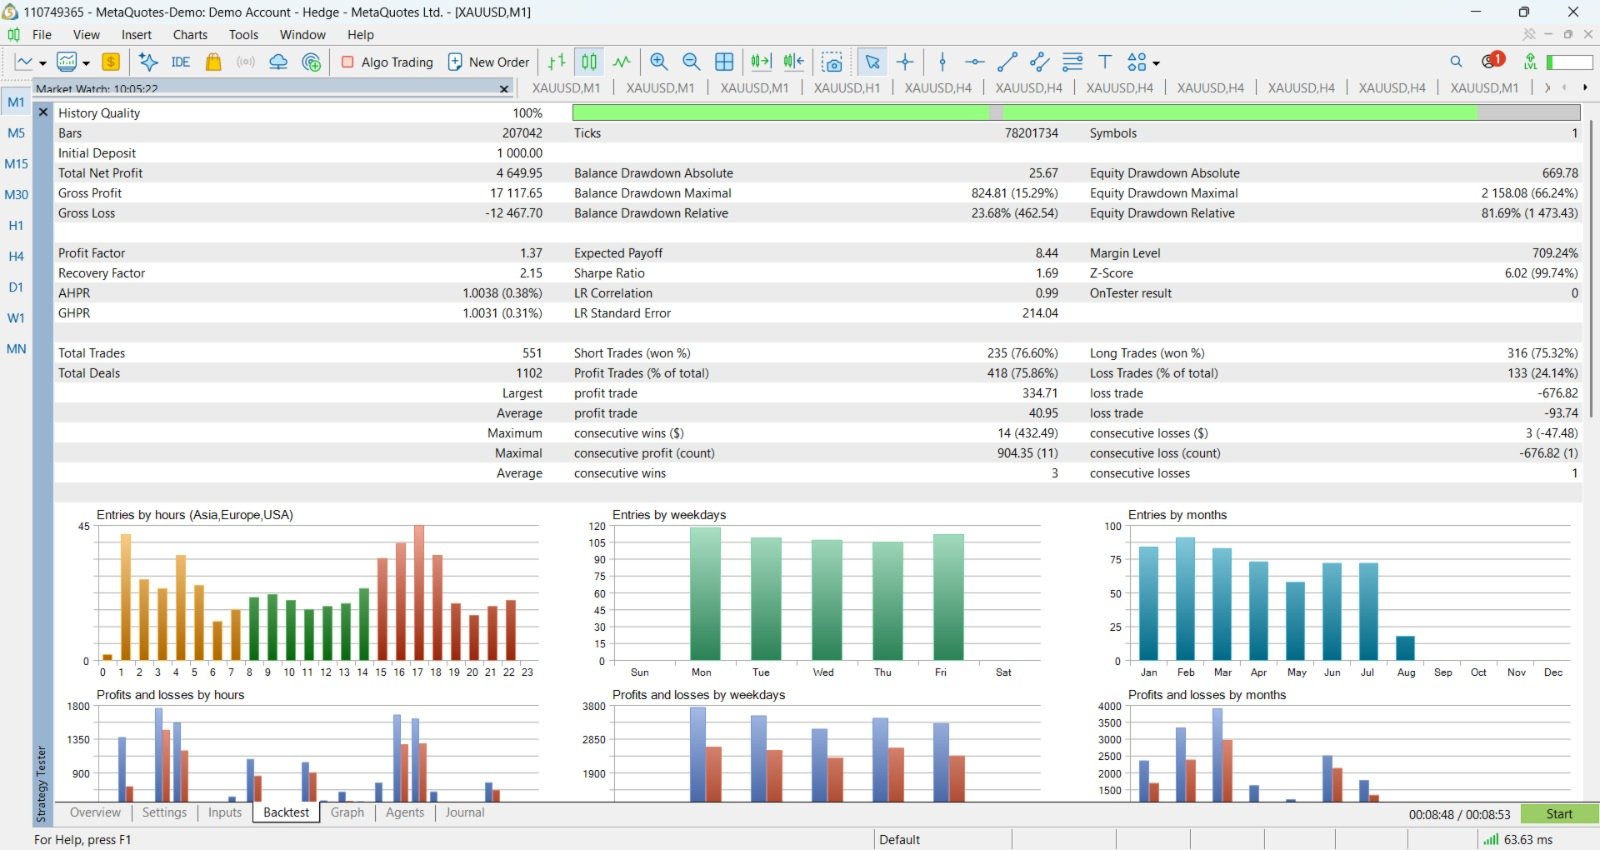Click the Zoom In magnifier icon
Screen dimensions: 1600x850
[x=659, y=62]
